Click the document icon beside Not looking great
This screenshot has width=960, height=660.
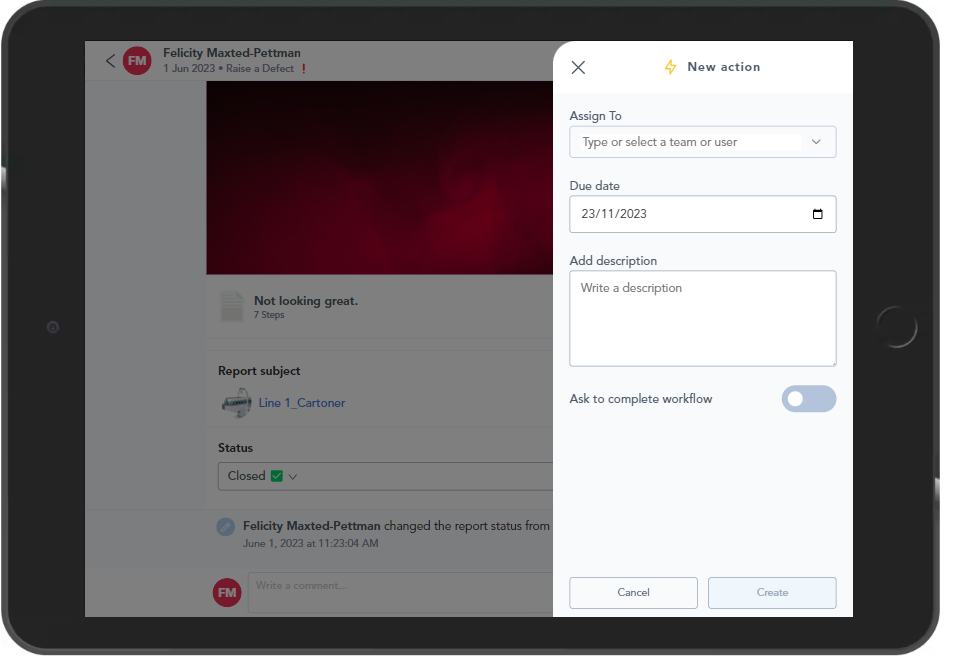click(x=231, y=307)
